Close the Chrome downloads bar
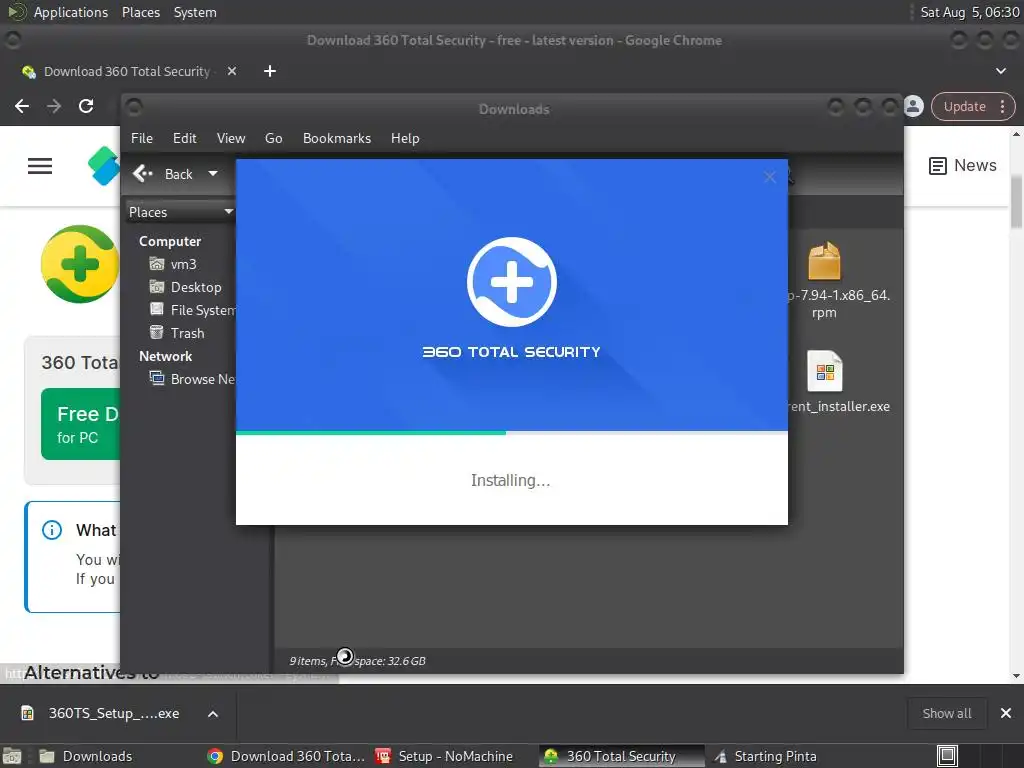1024x768 pixels. [1006, 713]
